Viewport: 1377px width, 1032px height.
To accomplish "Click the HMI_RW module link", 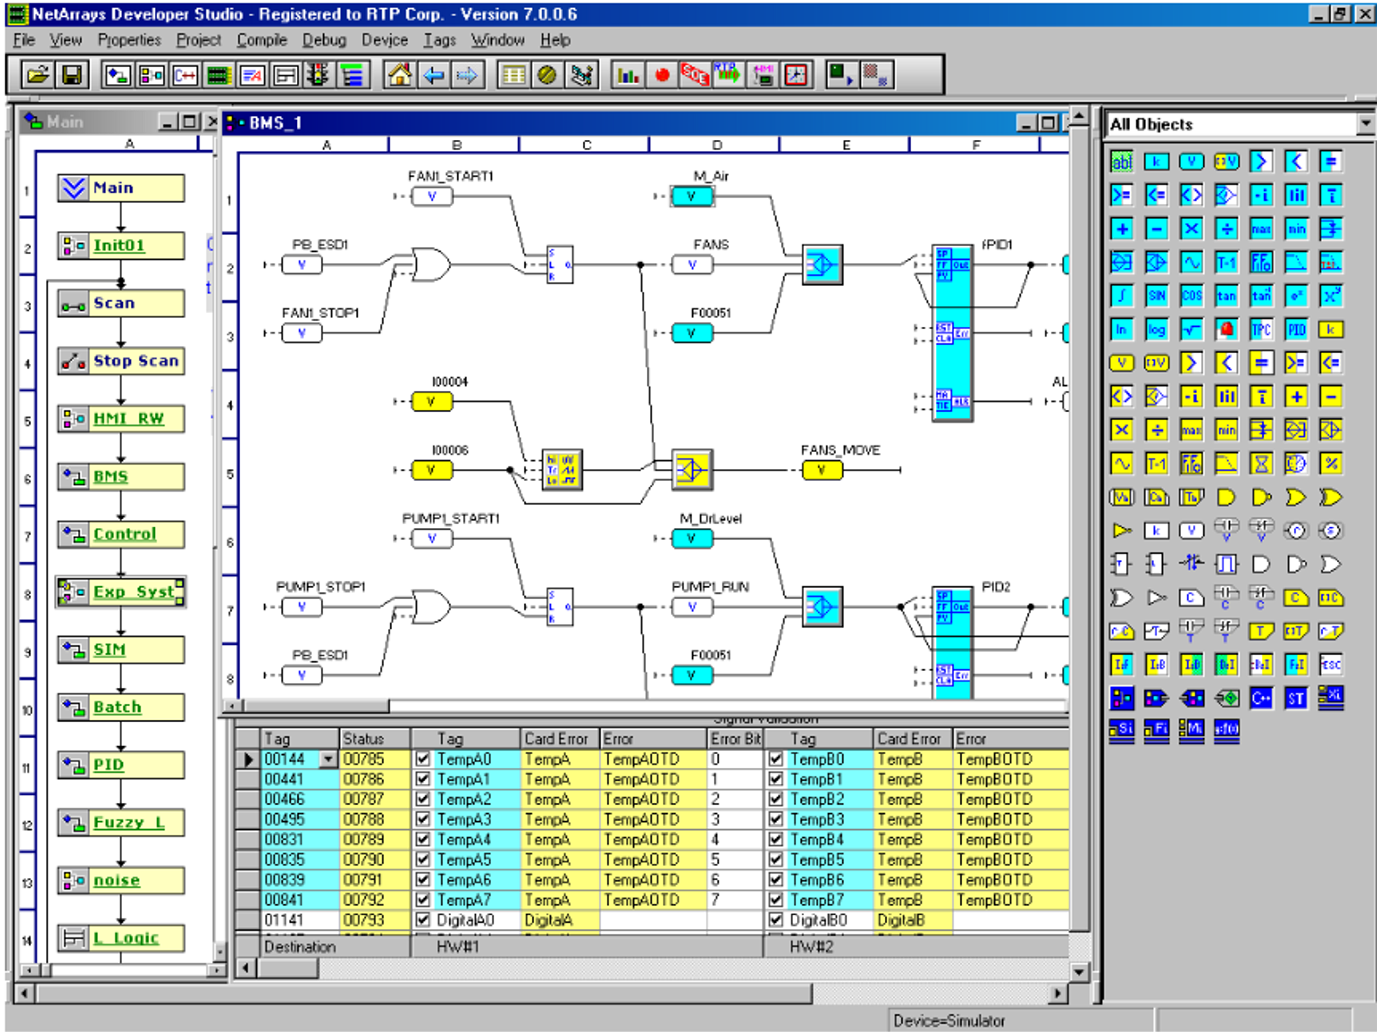I will pos(128,418).
